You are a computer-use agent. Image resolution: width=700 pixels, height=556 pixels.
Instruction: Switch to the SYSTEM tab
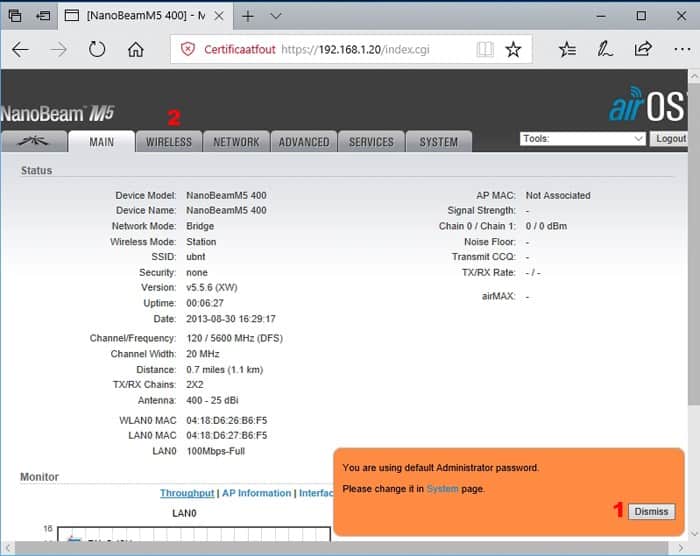[439, 142]
